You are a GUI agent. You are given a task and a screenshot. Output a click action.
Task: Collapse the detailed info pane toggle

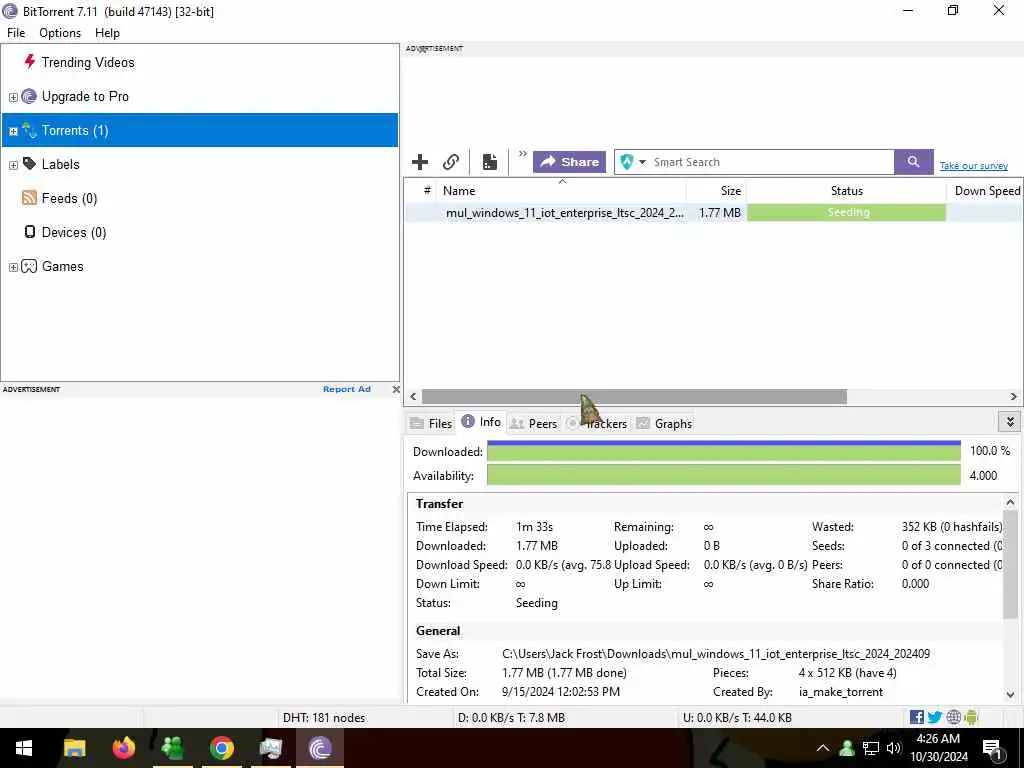tap(1010, 422)
